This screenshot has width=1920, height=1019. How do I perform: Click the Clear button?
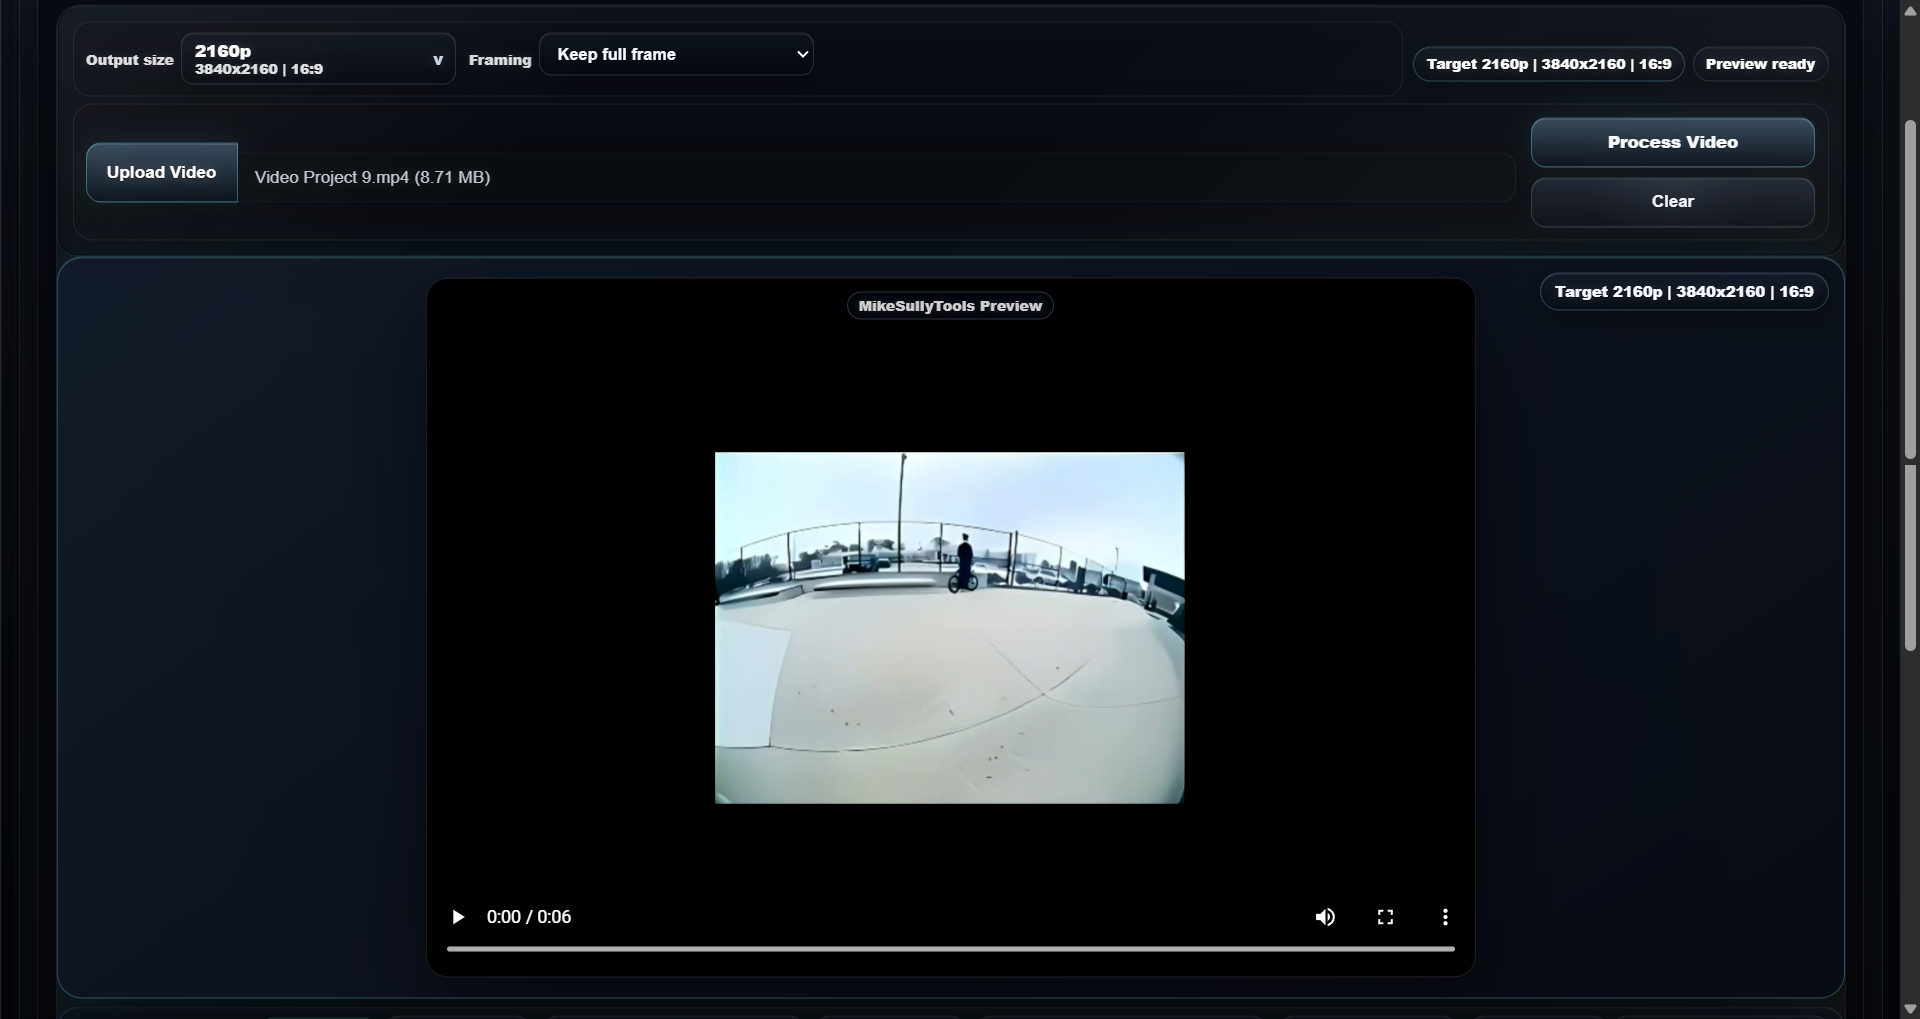pos(1672,201)
